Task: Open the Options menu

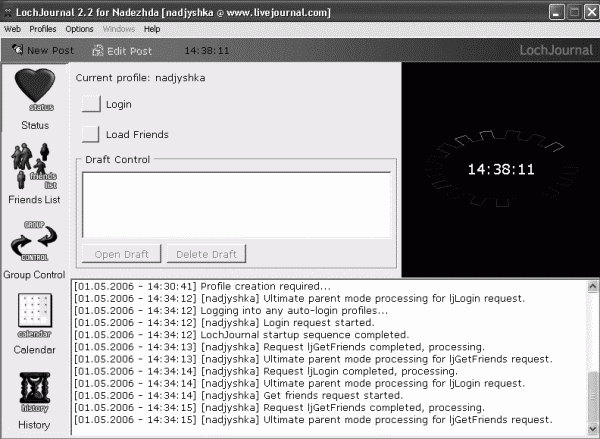Action: [x=79, y=29]
